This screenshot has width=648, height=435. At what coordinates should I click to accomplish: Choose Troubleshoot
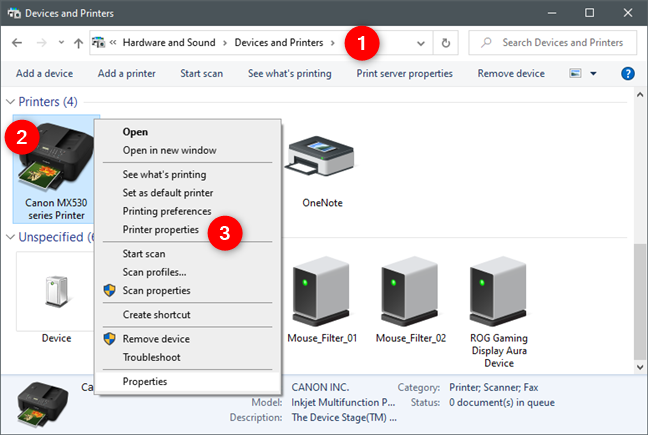tap(188, 357)
